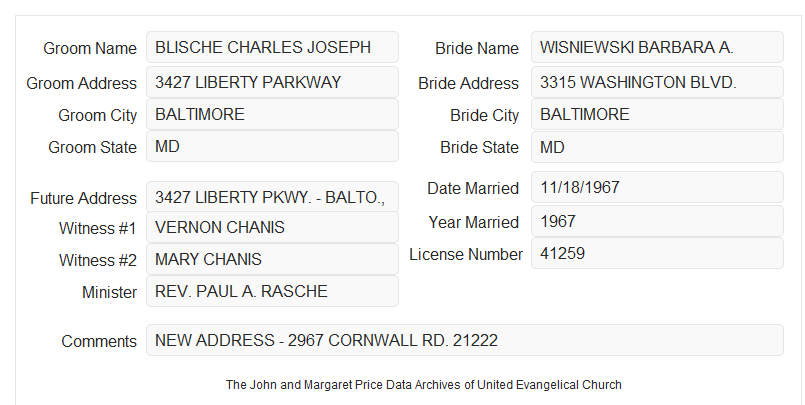Click the Bride Name label
805x405 pixels.
(477, 48)
